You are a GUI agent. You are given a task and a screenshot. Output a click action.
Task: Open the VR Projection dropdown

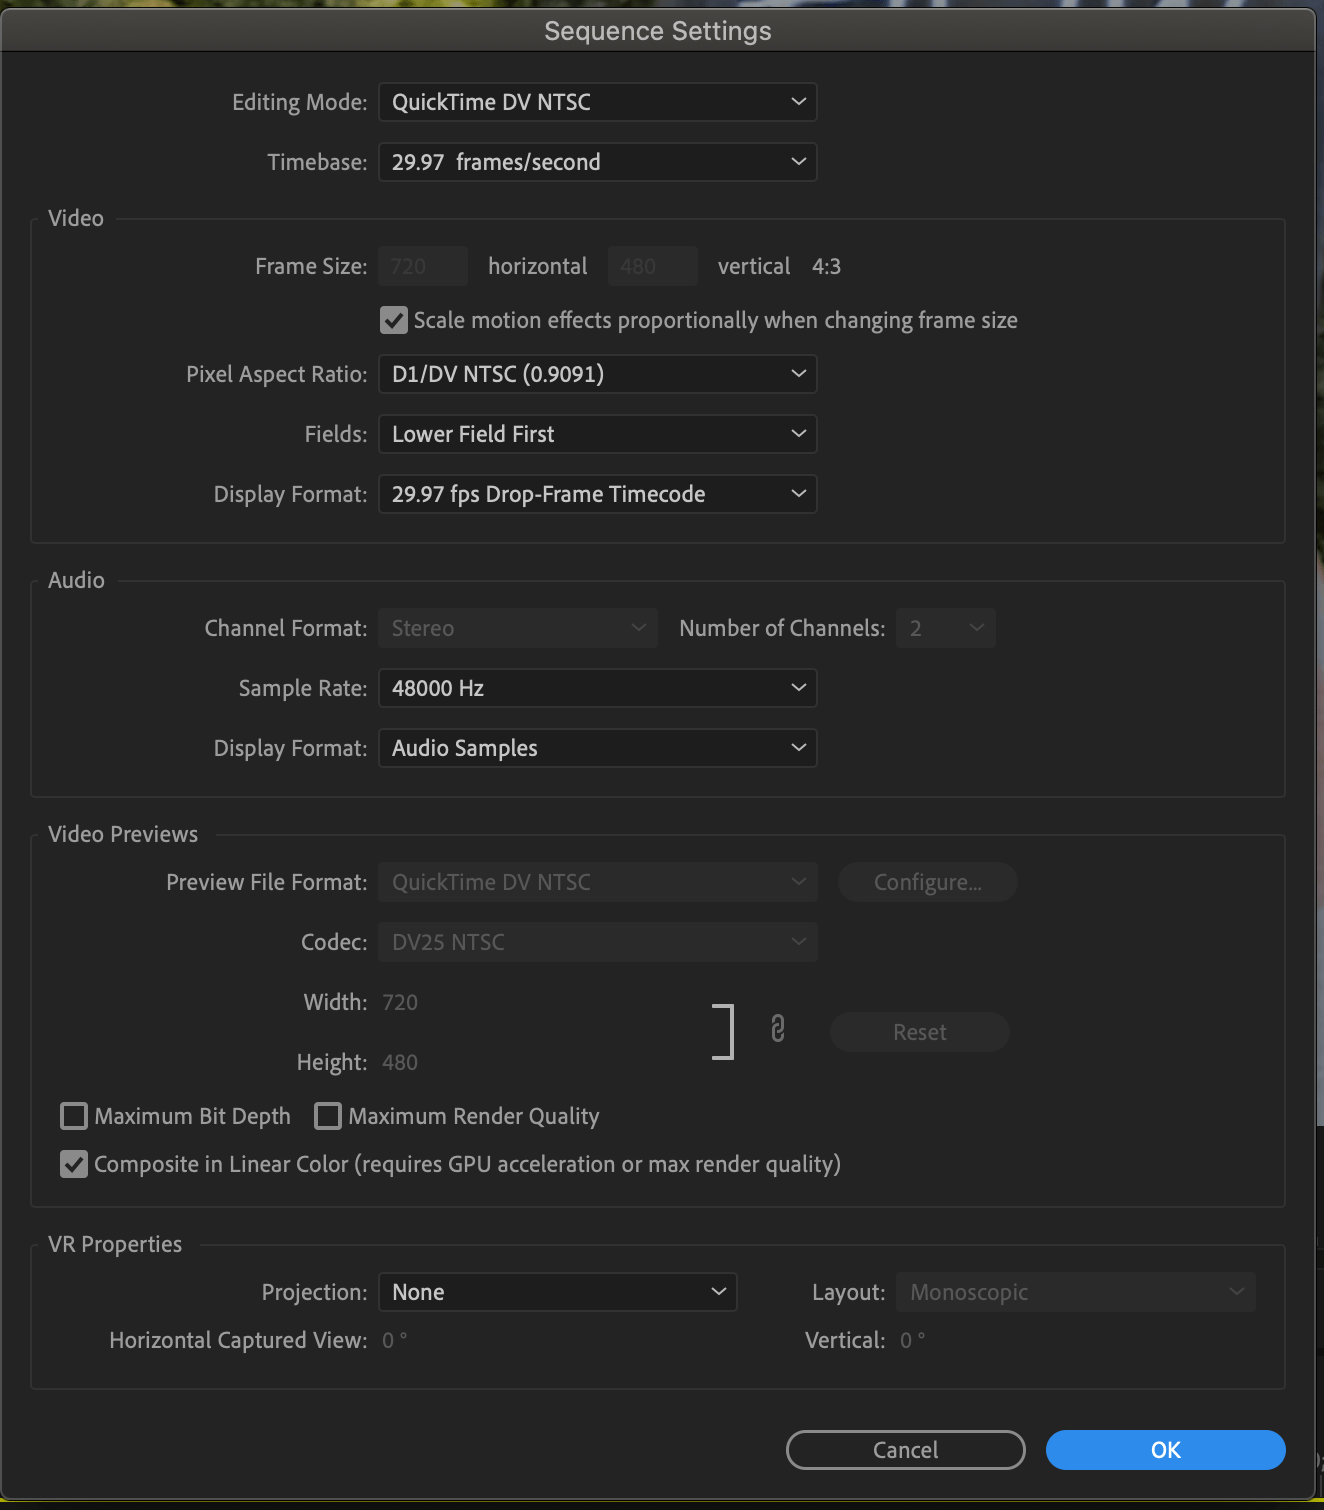(557, 1291)
